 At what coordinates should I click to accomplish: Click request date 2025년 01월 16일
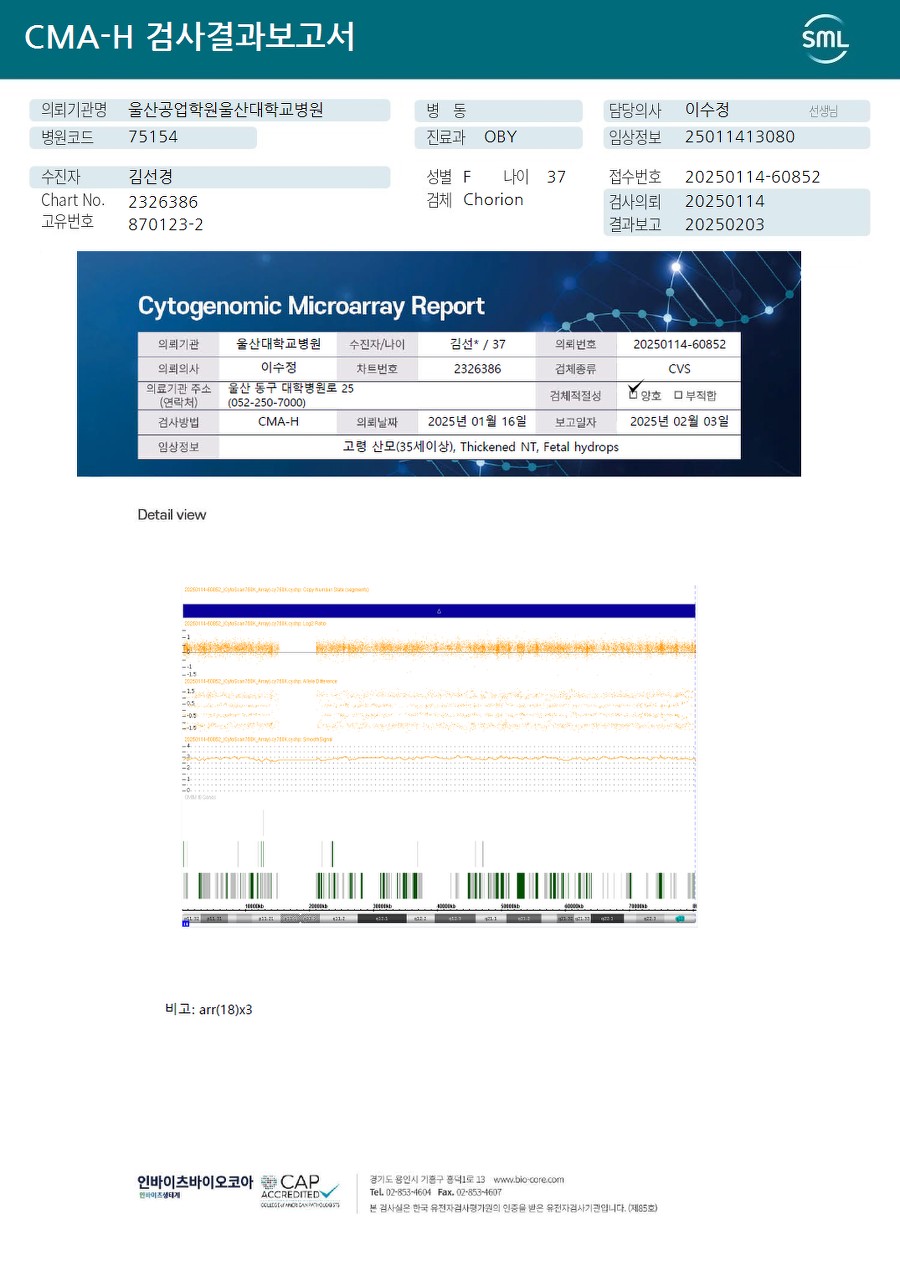click(x=476, y=421)
